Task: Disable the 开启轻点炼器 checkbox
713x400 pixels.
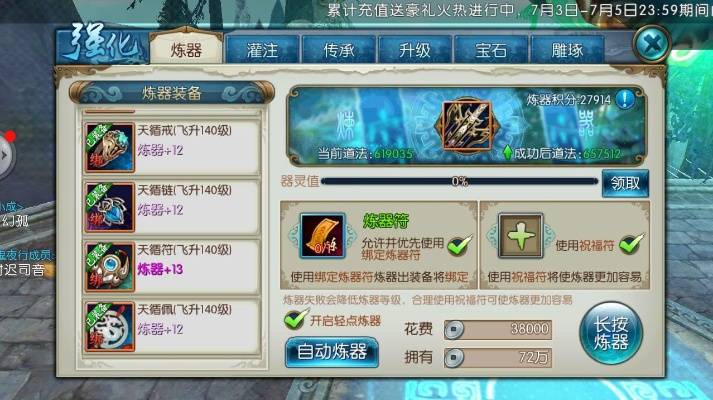Action: (296, 319)
